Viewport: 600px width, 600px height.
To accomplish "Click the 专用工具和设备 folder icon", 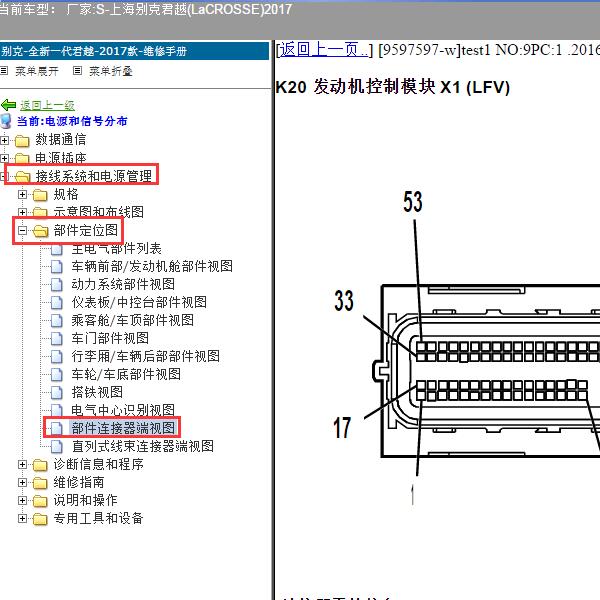I will coord(40,518).
